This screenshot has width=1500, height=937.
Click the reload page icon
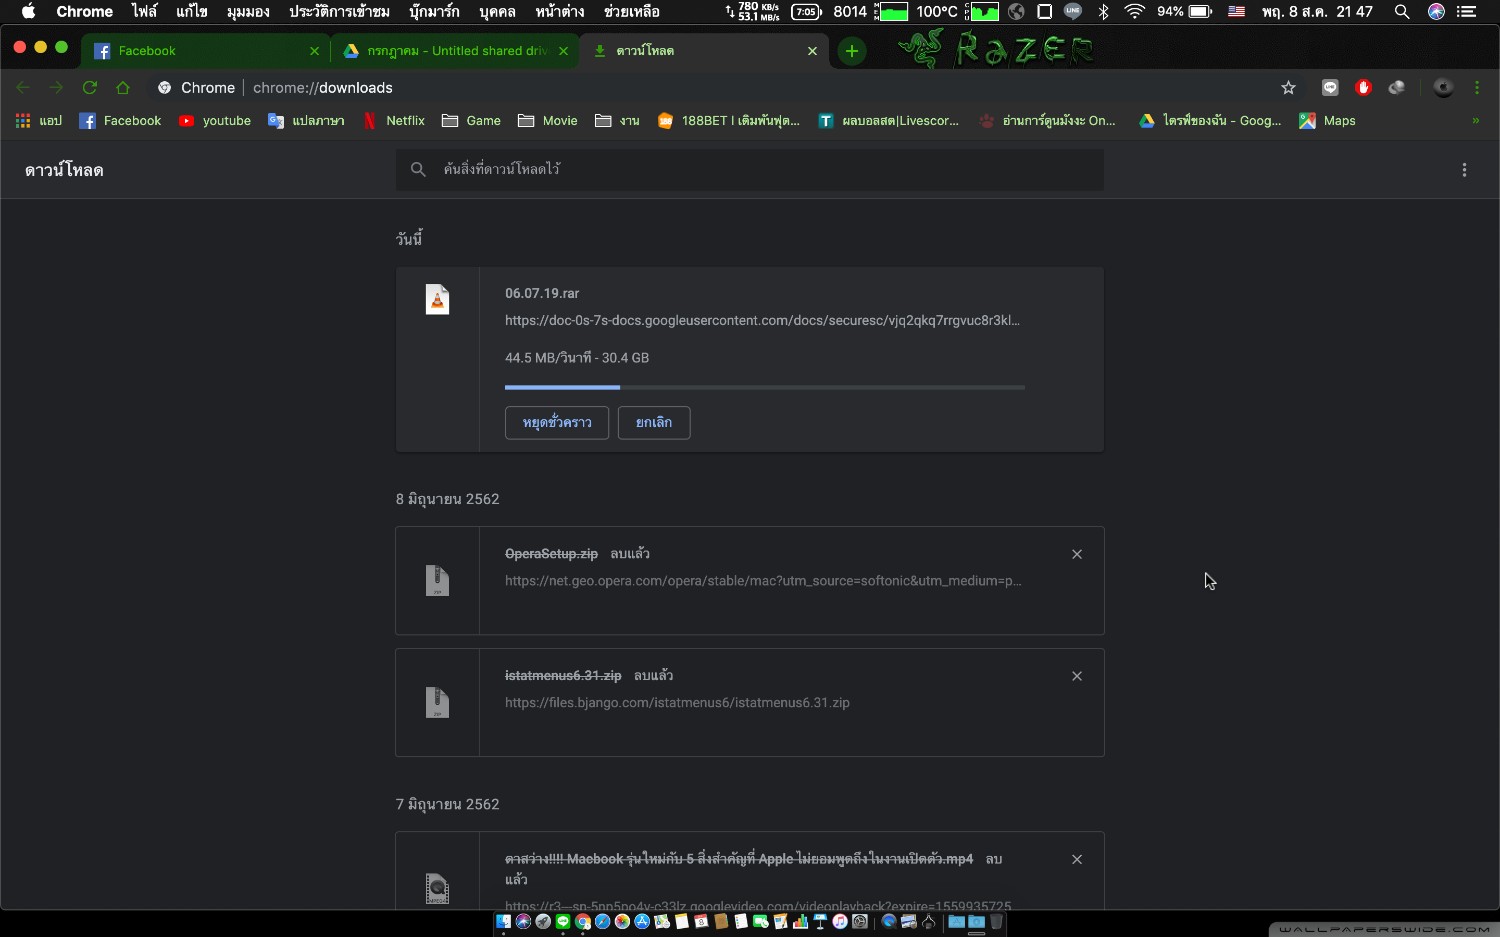click(x=90, y=88)
